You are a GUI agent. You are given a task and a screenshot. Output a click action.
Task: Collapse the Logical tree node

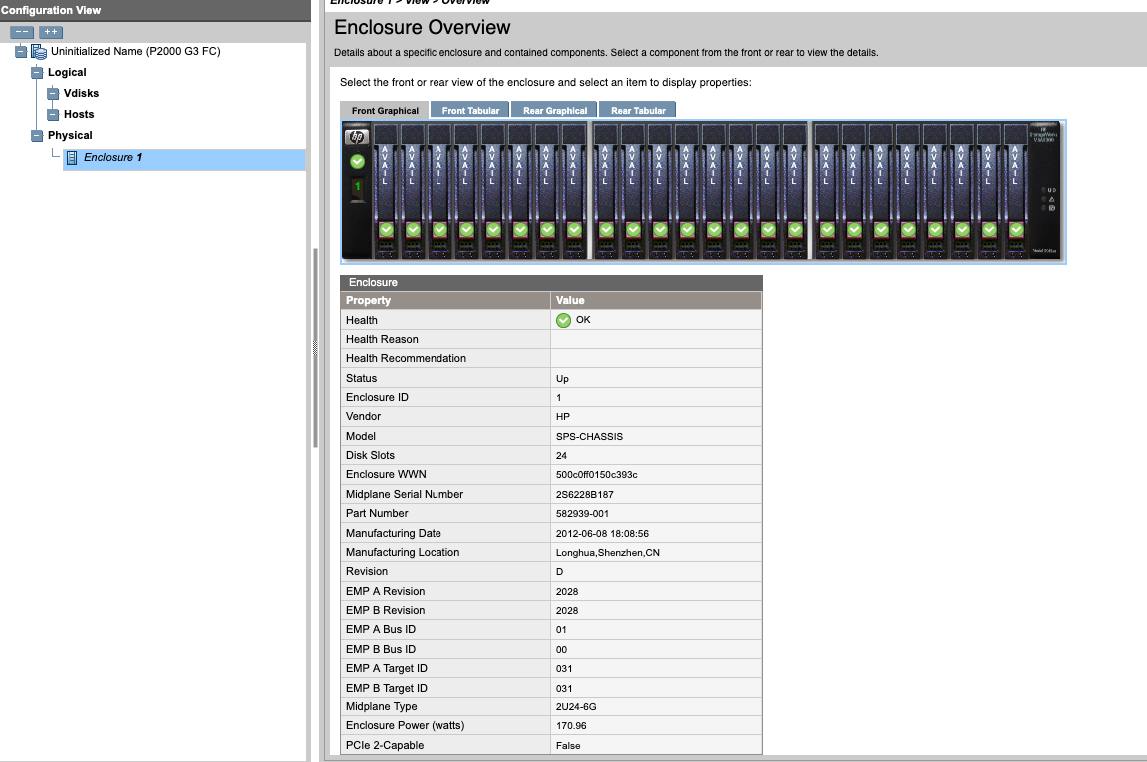pyautogui.click(x=37, y=73)
